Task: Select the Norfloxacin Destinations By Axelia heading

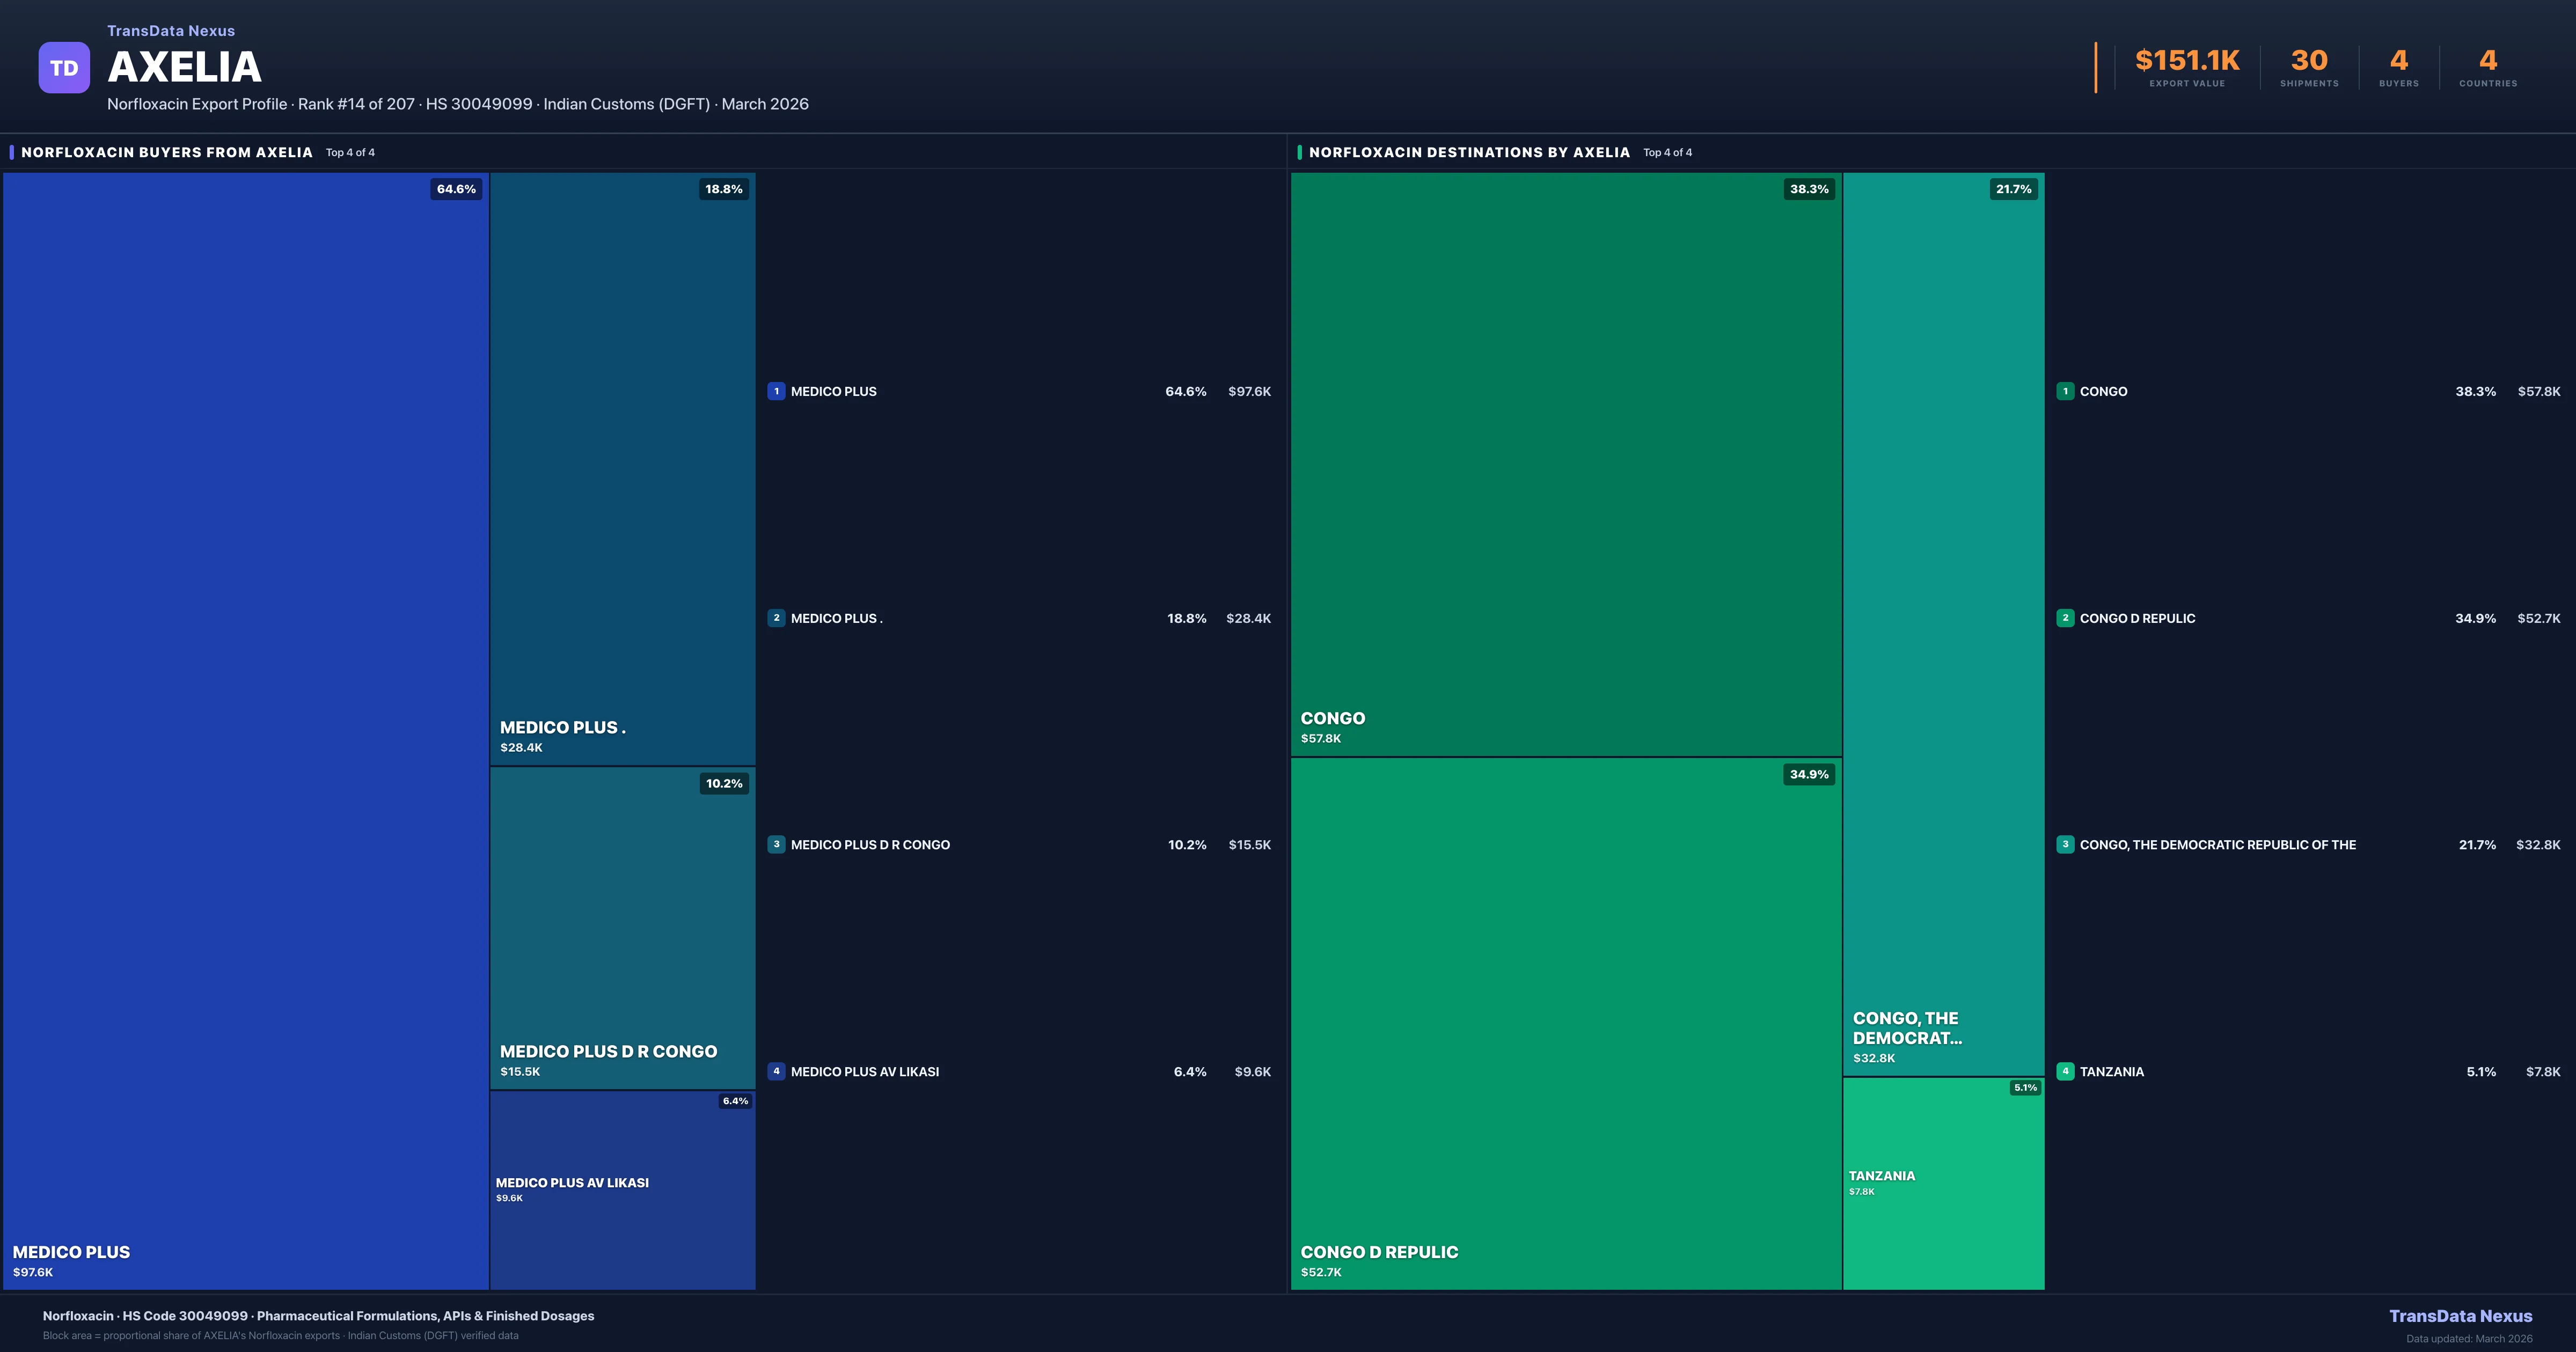Action: pos(1469,152)
